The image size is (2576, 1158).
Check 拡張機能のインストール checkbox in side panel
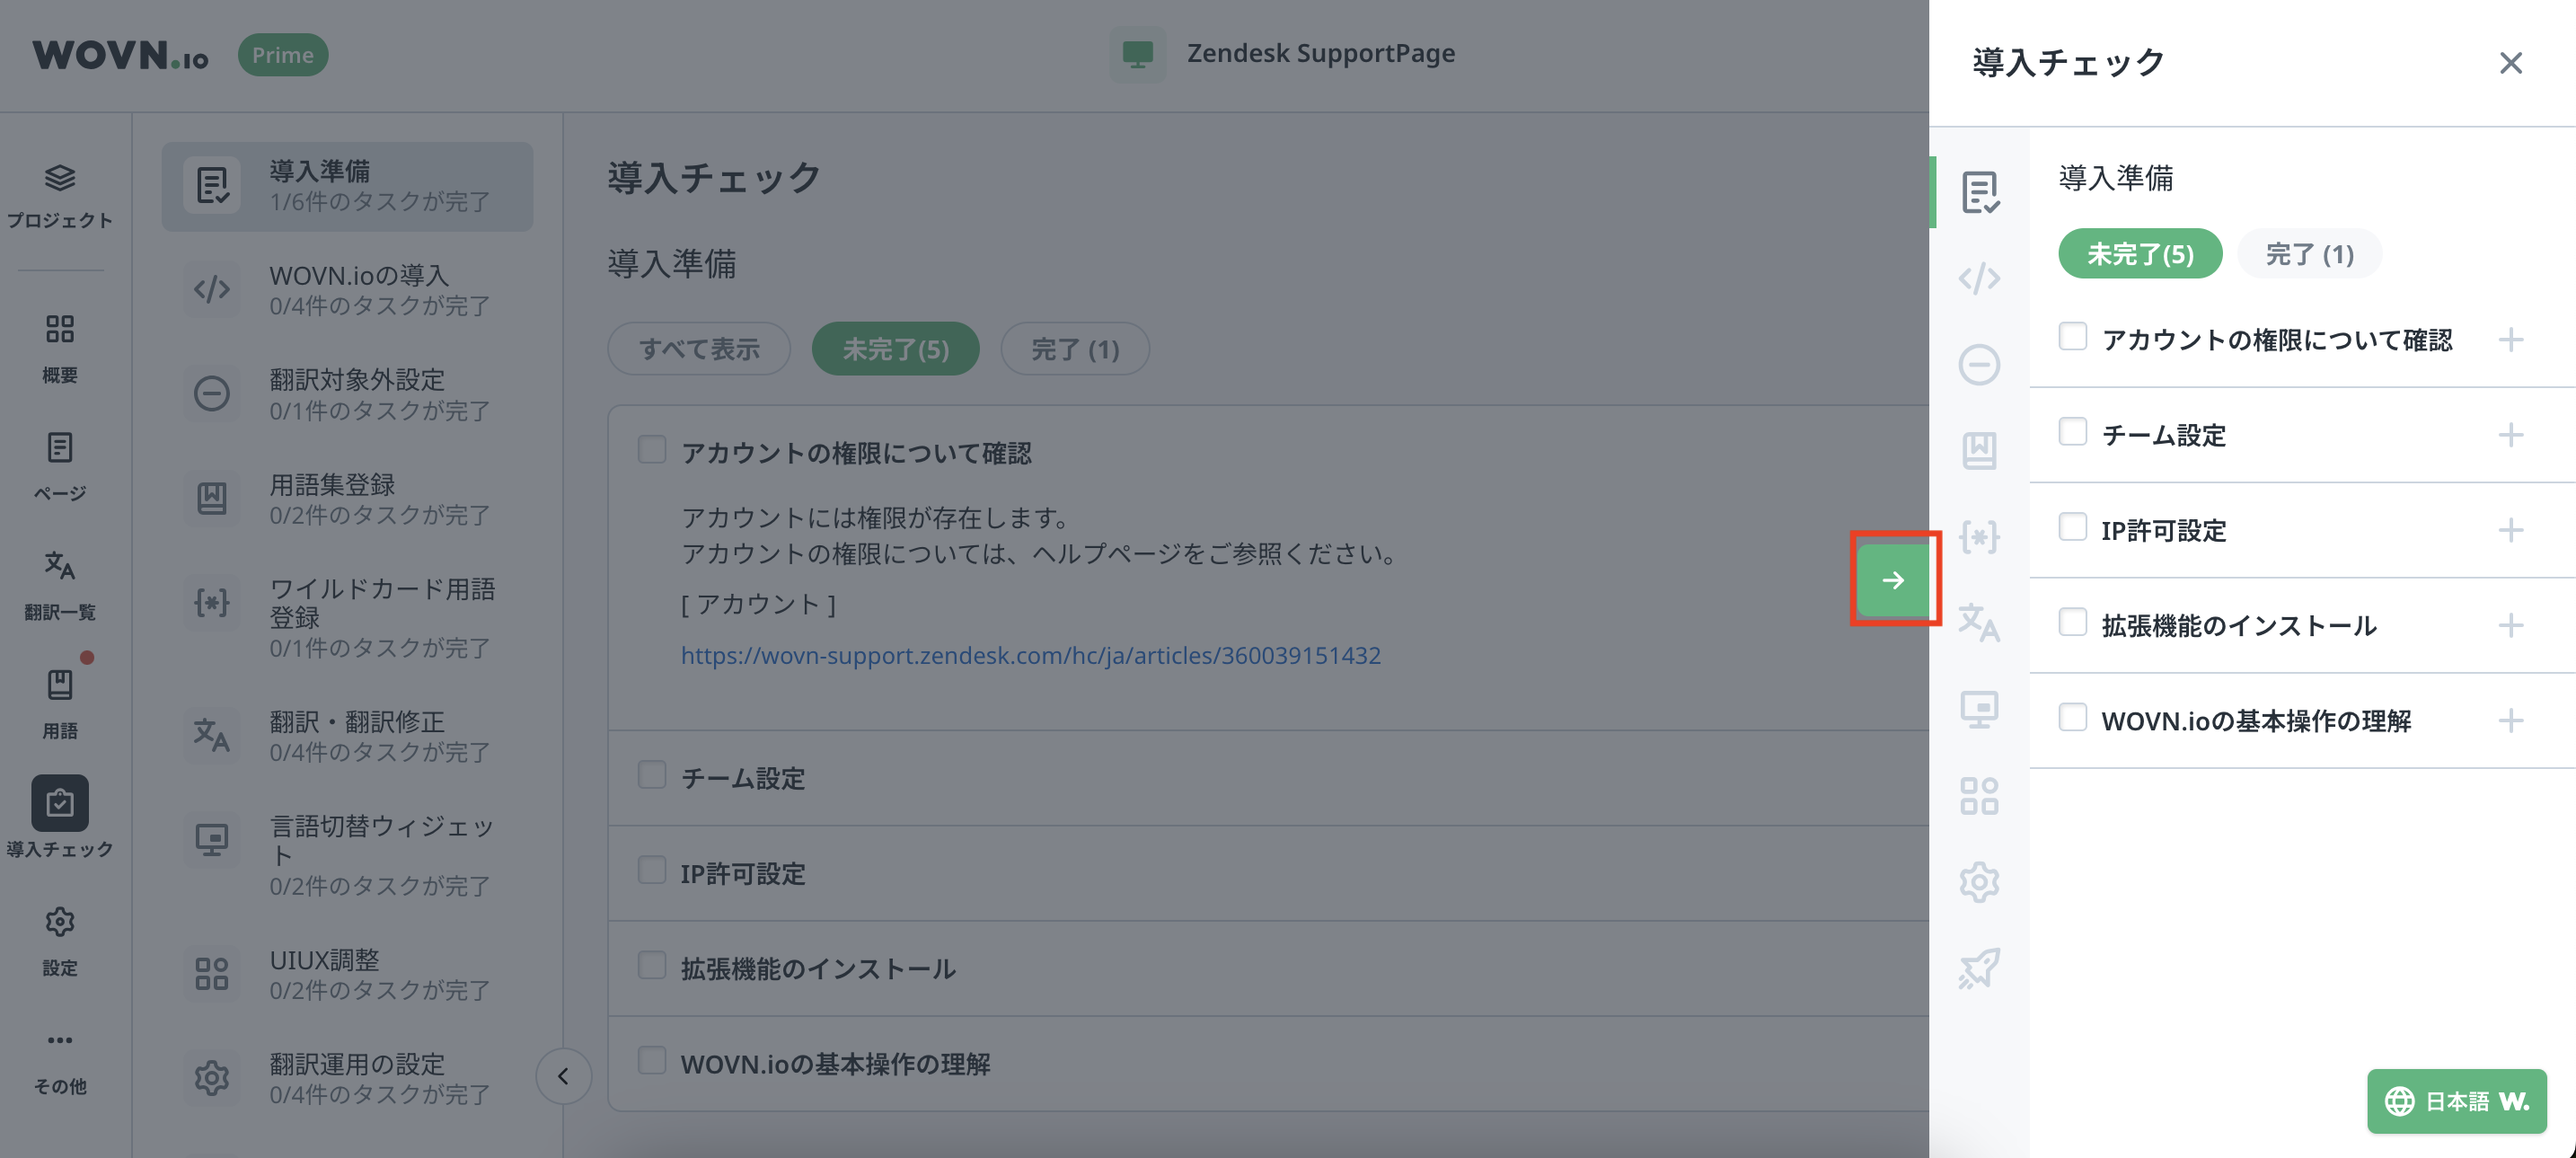click(2072, 623)
